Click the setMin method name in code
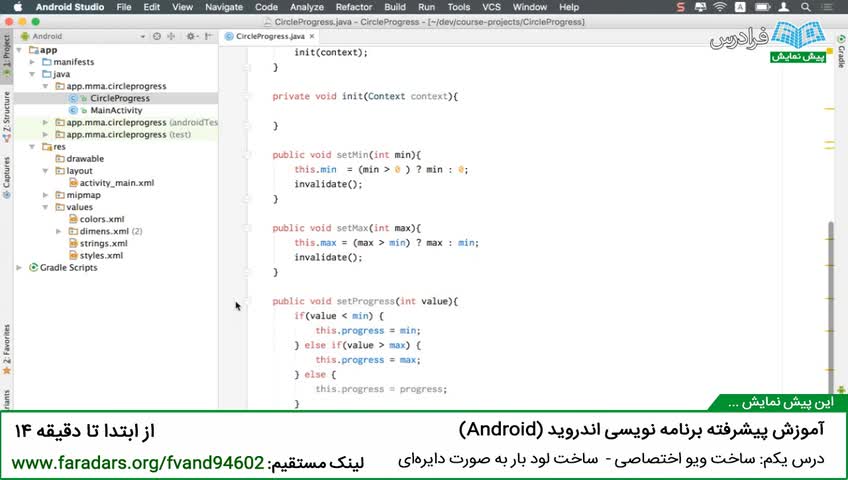This screenshot has width=848, height=480. (352, 155)
